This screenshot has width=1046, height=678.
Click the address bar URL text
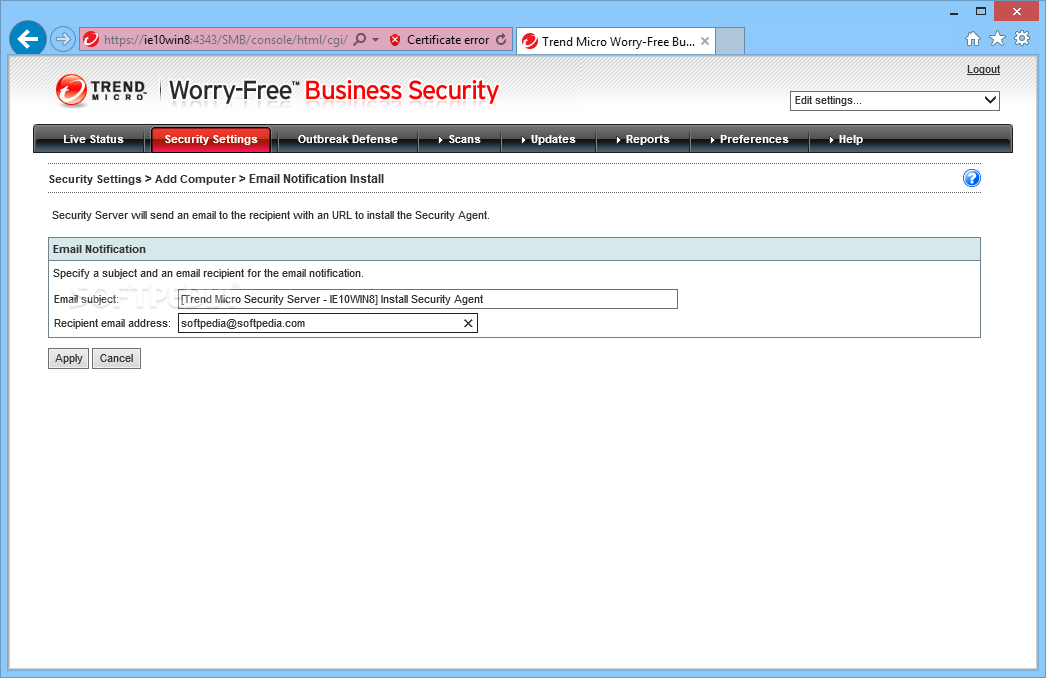tap(225, 40)
